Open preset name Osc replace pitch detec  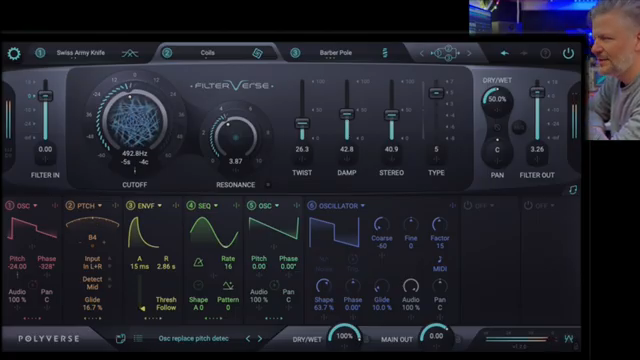[x=193, y=338]
